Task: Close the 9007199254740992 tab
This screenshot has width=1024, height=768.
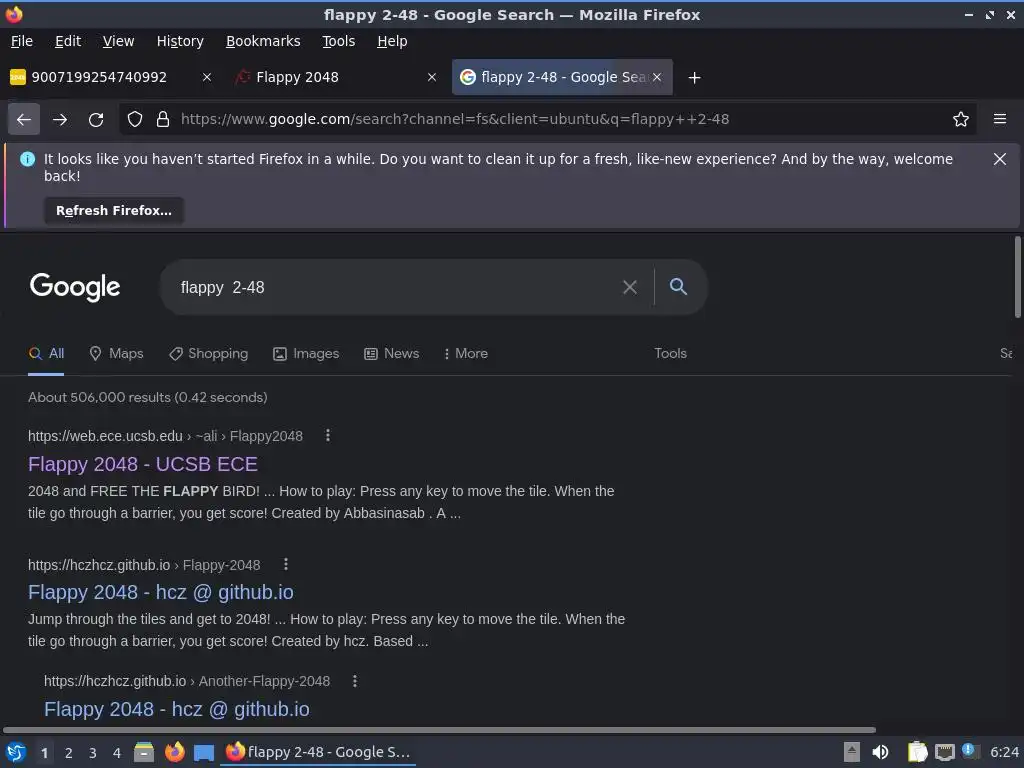Action: click(x=206, y=77)
